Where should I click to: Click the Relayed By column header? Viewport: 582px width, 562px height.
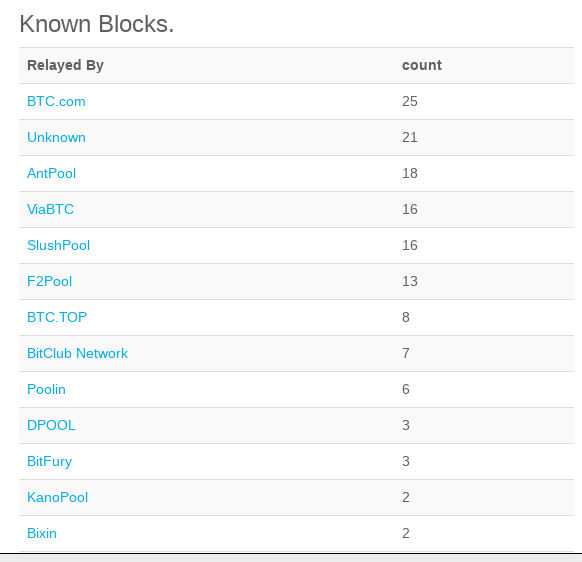[x=65, y=65]
